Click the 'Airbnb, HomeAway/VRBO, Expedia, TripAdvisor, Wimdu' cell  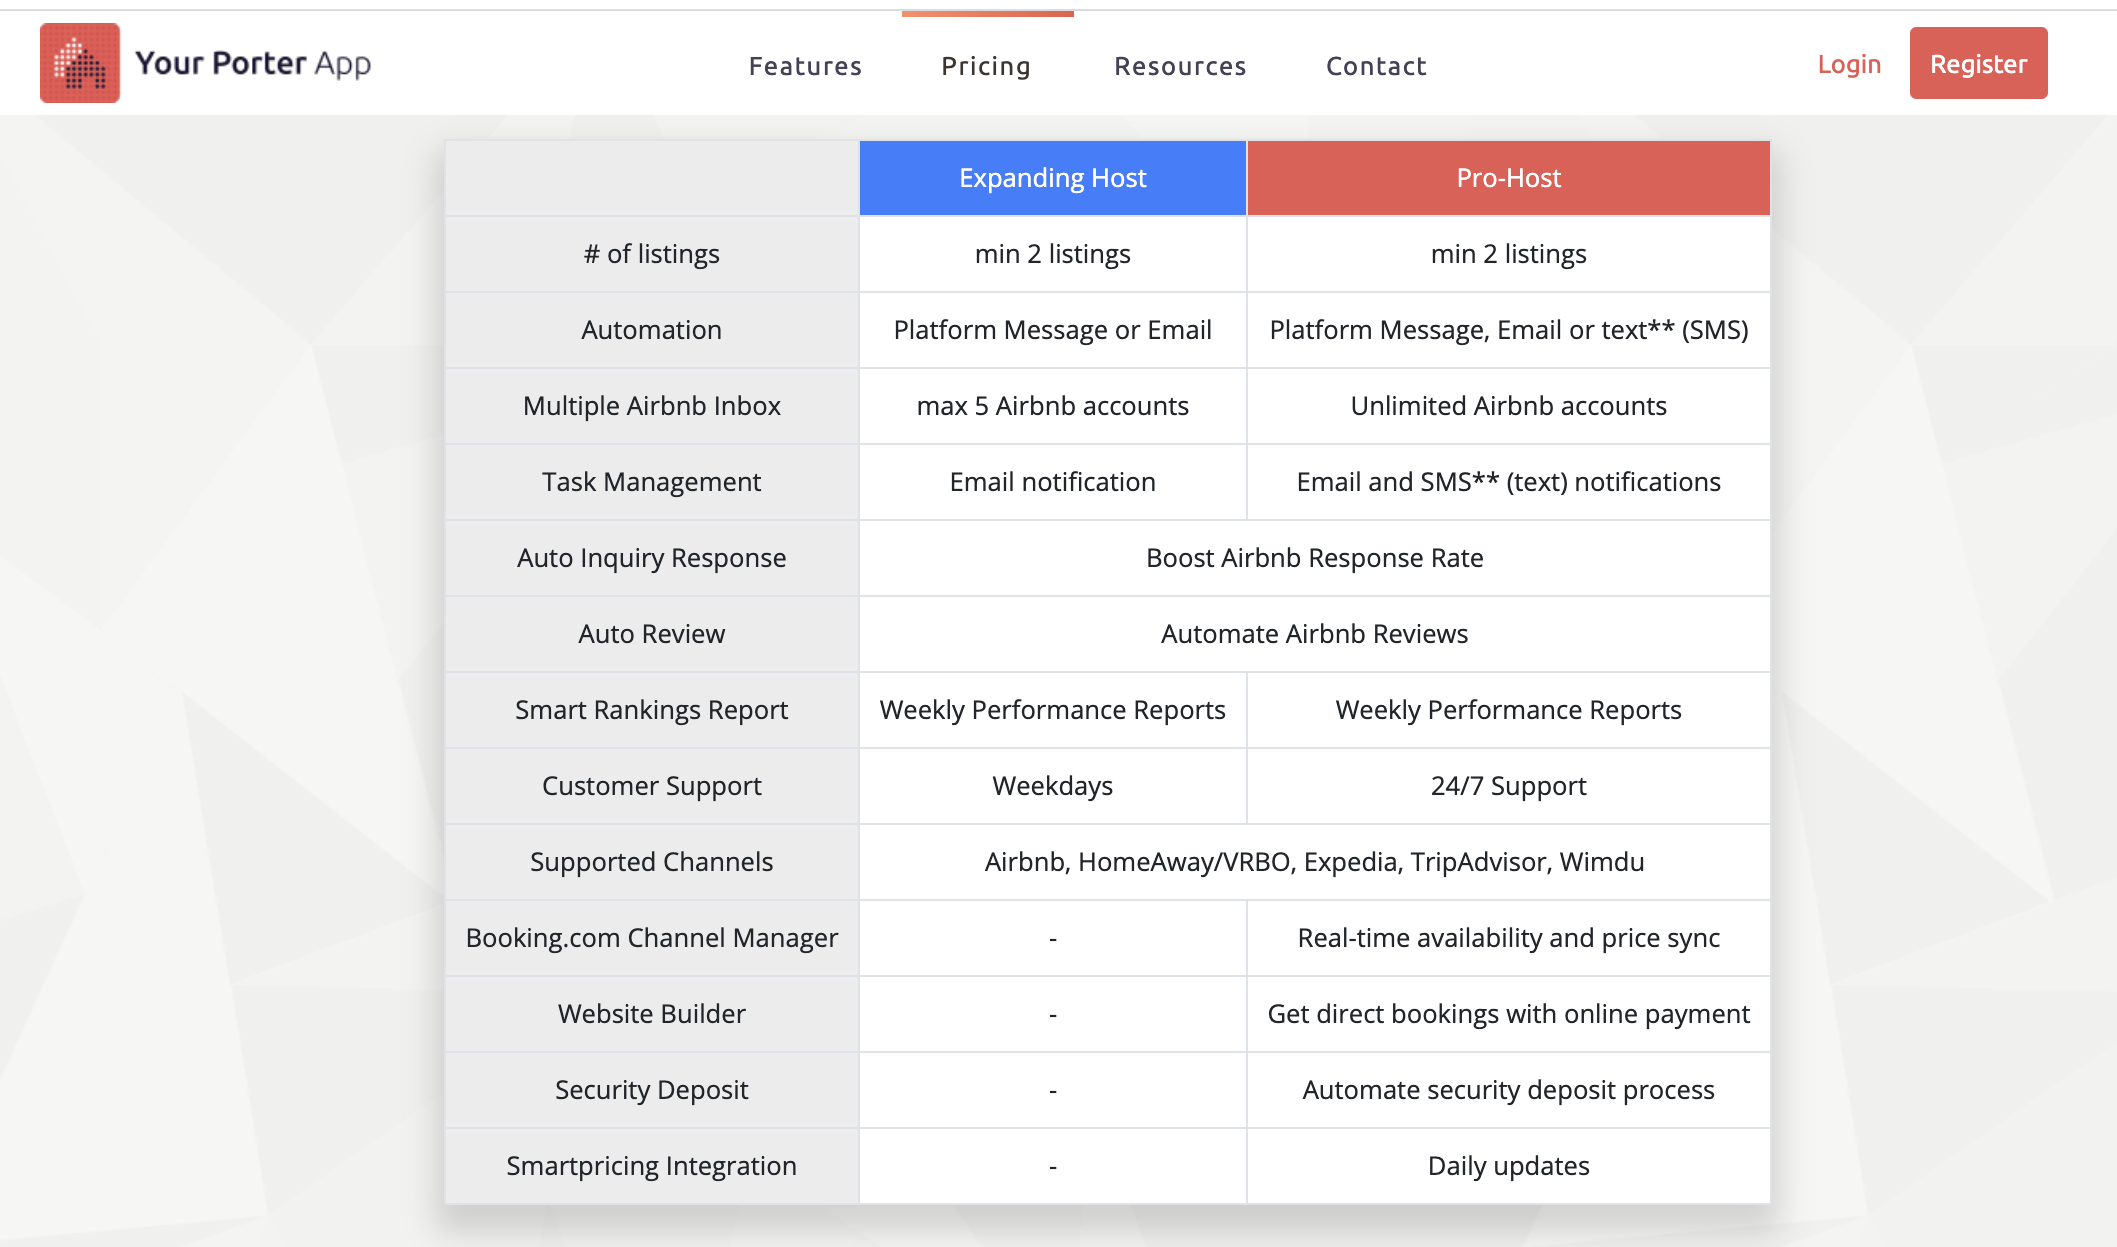pos(1314,862)
